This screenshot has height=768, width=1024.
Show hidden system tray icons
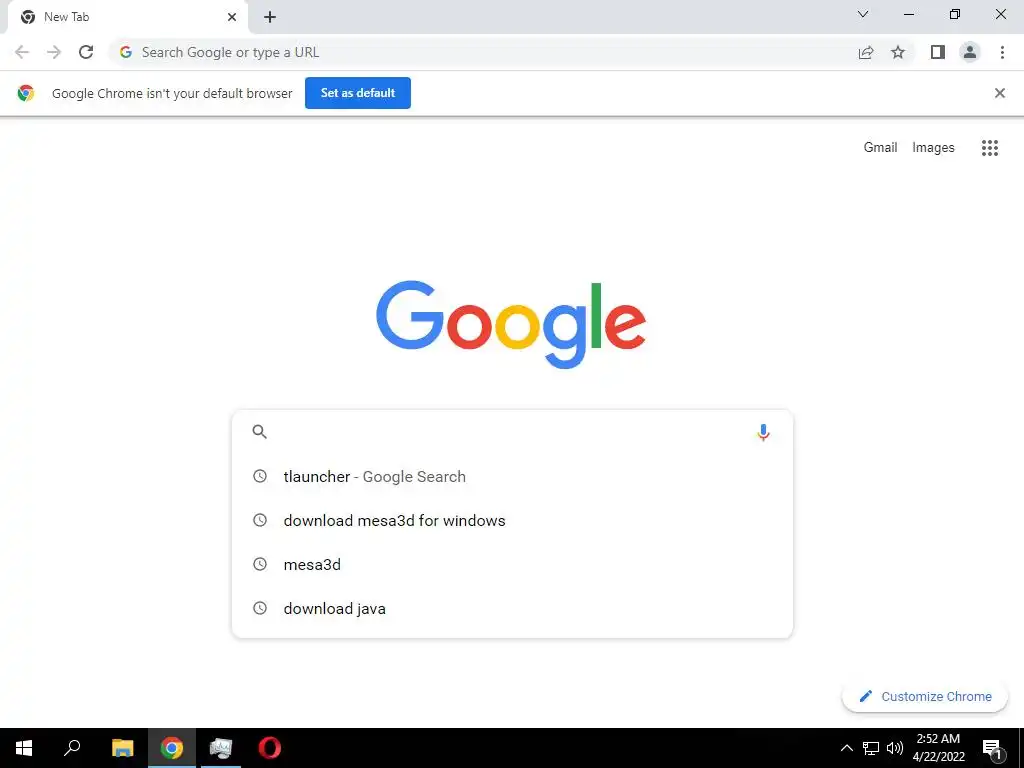pos(846,748)
